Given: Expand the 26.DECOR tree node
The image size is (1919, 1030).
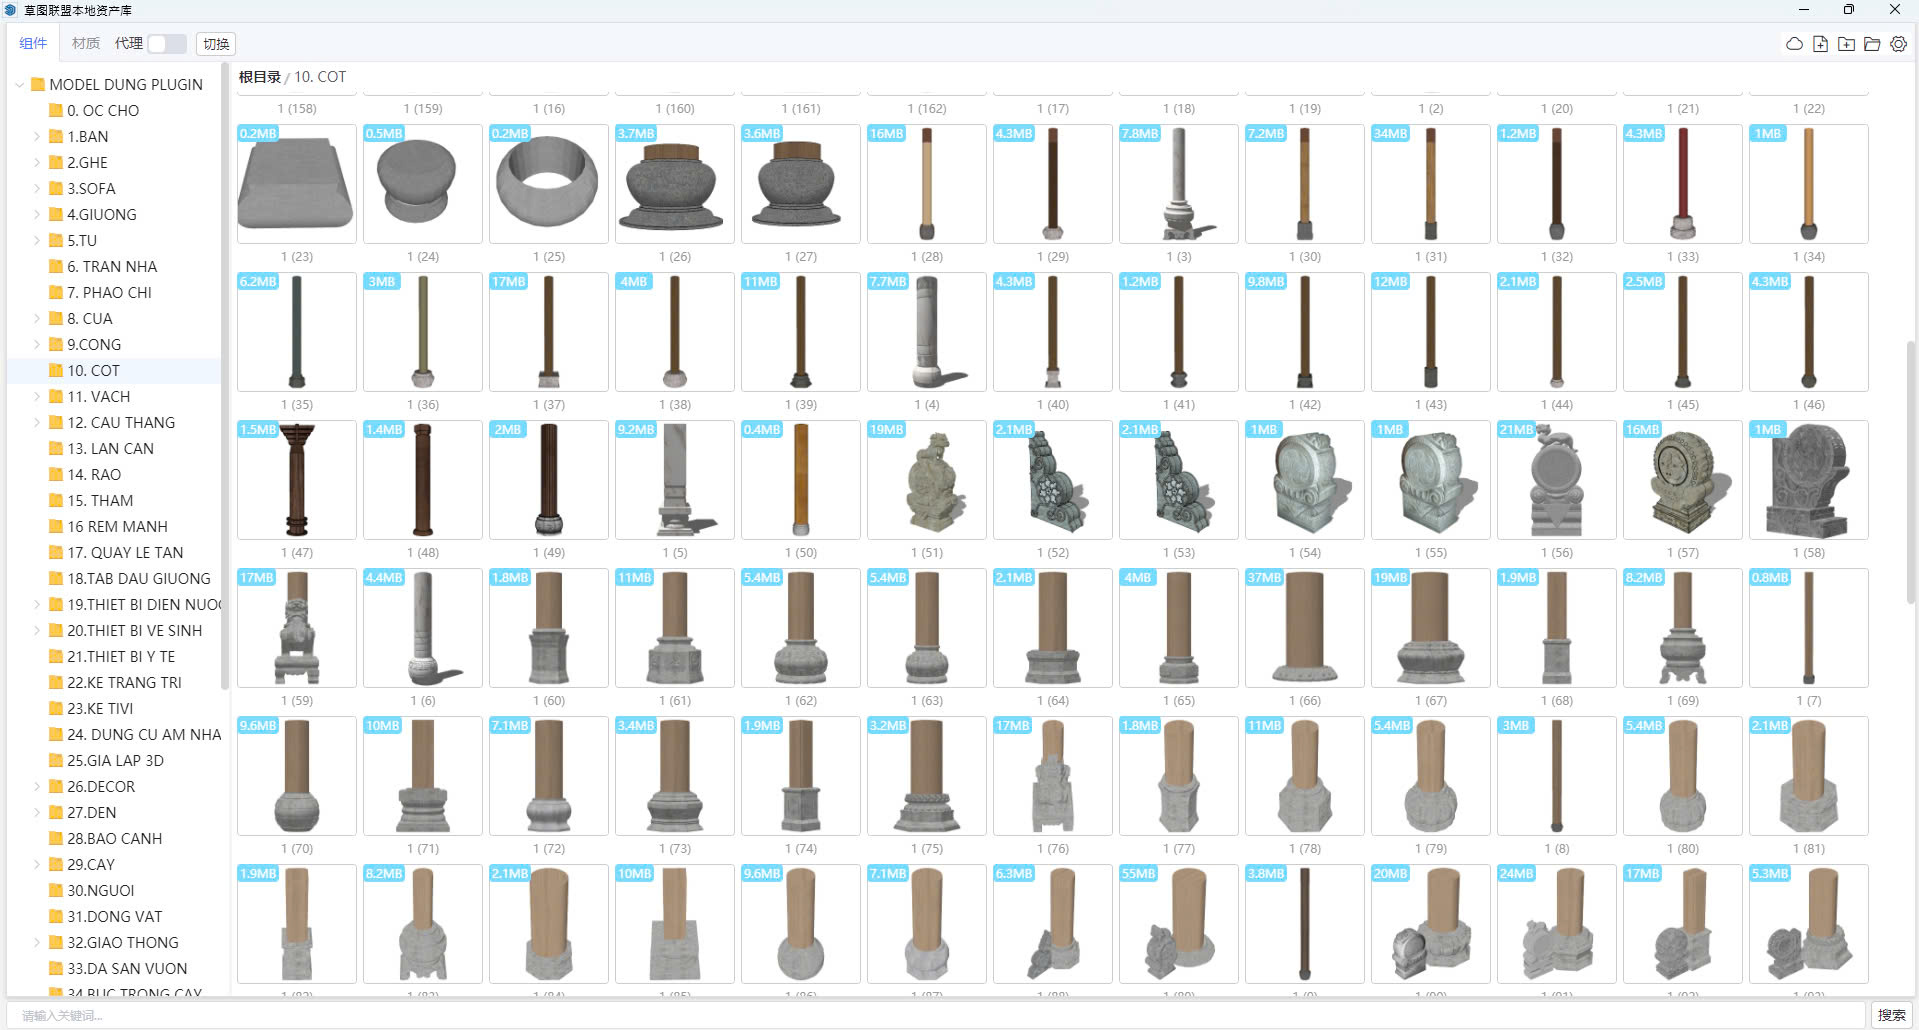Looking at the screenshot, I should point(37,787).
